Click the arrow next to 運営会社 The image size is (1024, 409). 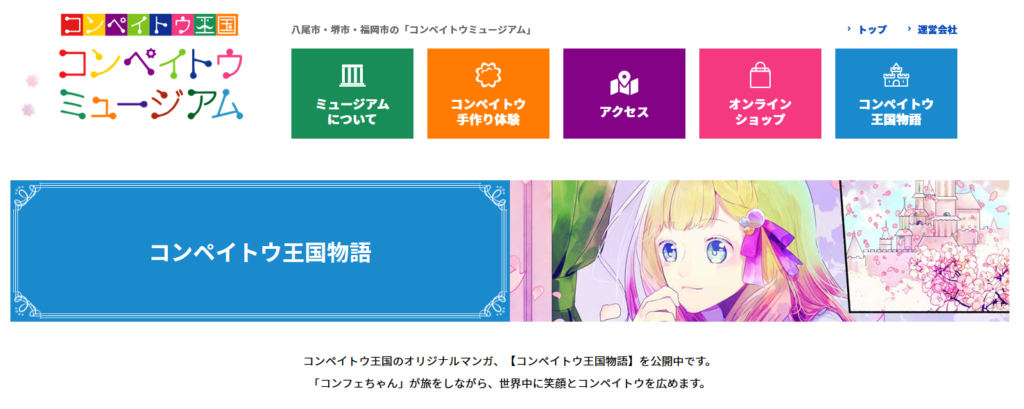coord(908,29)
